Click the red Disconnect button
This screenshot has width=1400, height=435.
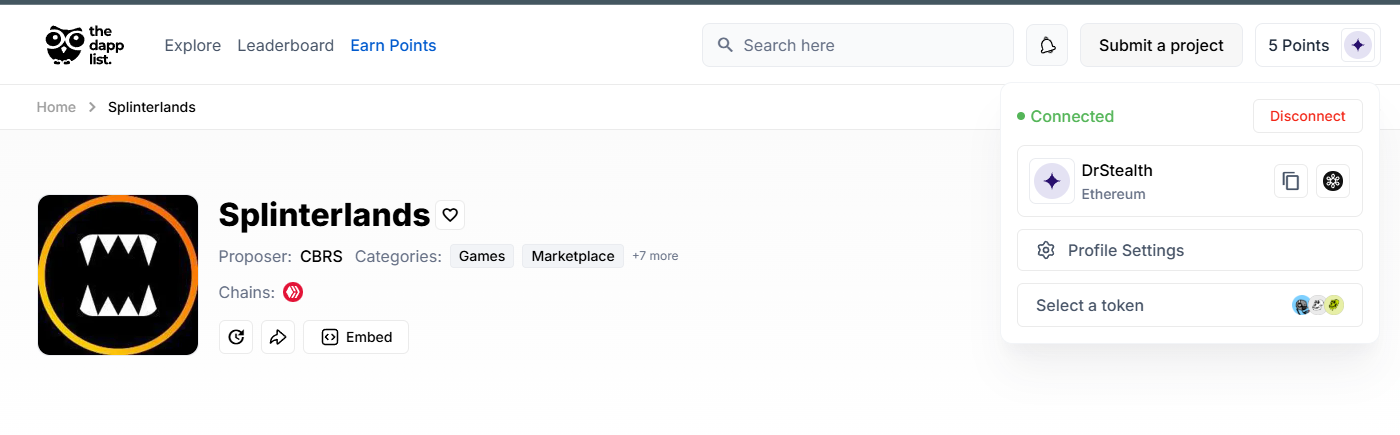coord(1308,116)
